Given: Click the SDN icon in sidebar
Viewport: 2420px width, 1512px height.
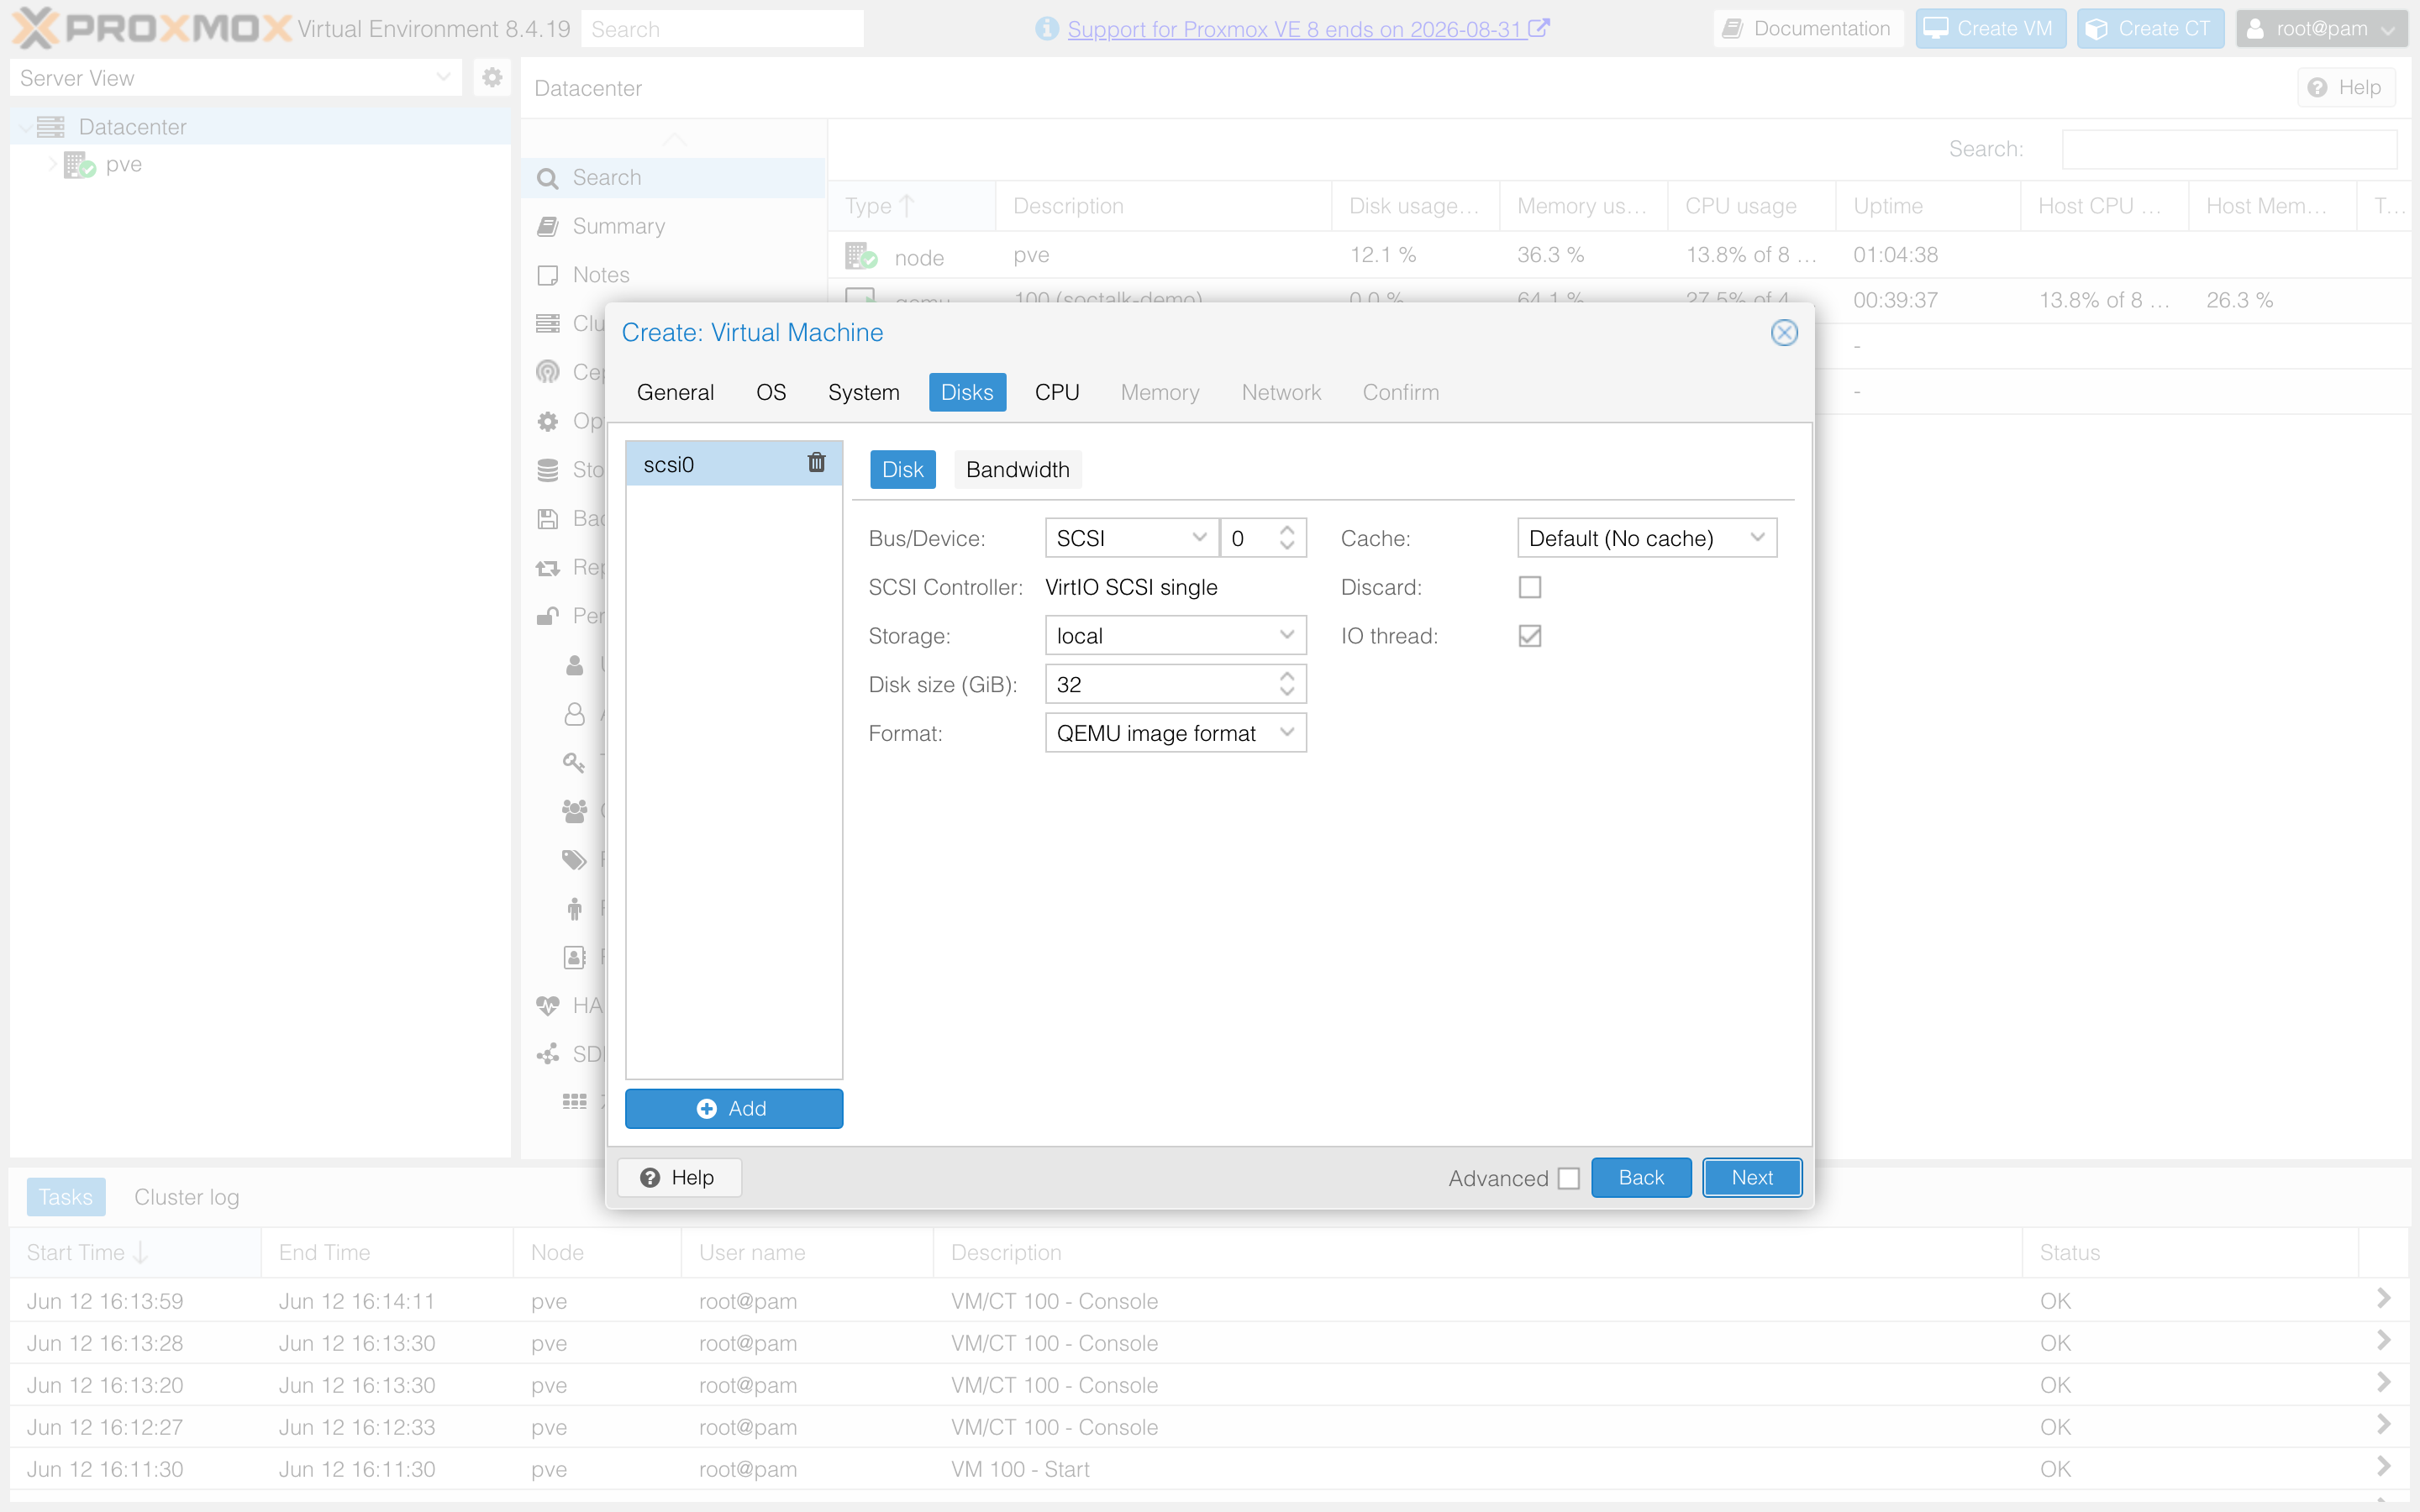Looking at the screenshot, I should pyautogui.click(x=547, y=1054).
